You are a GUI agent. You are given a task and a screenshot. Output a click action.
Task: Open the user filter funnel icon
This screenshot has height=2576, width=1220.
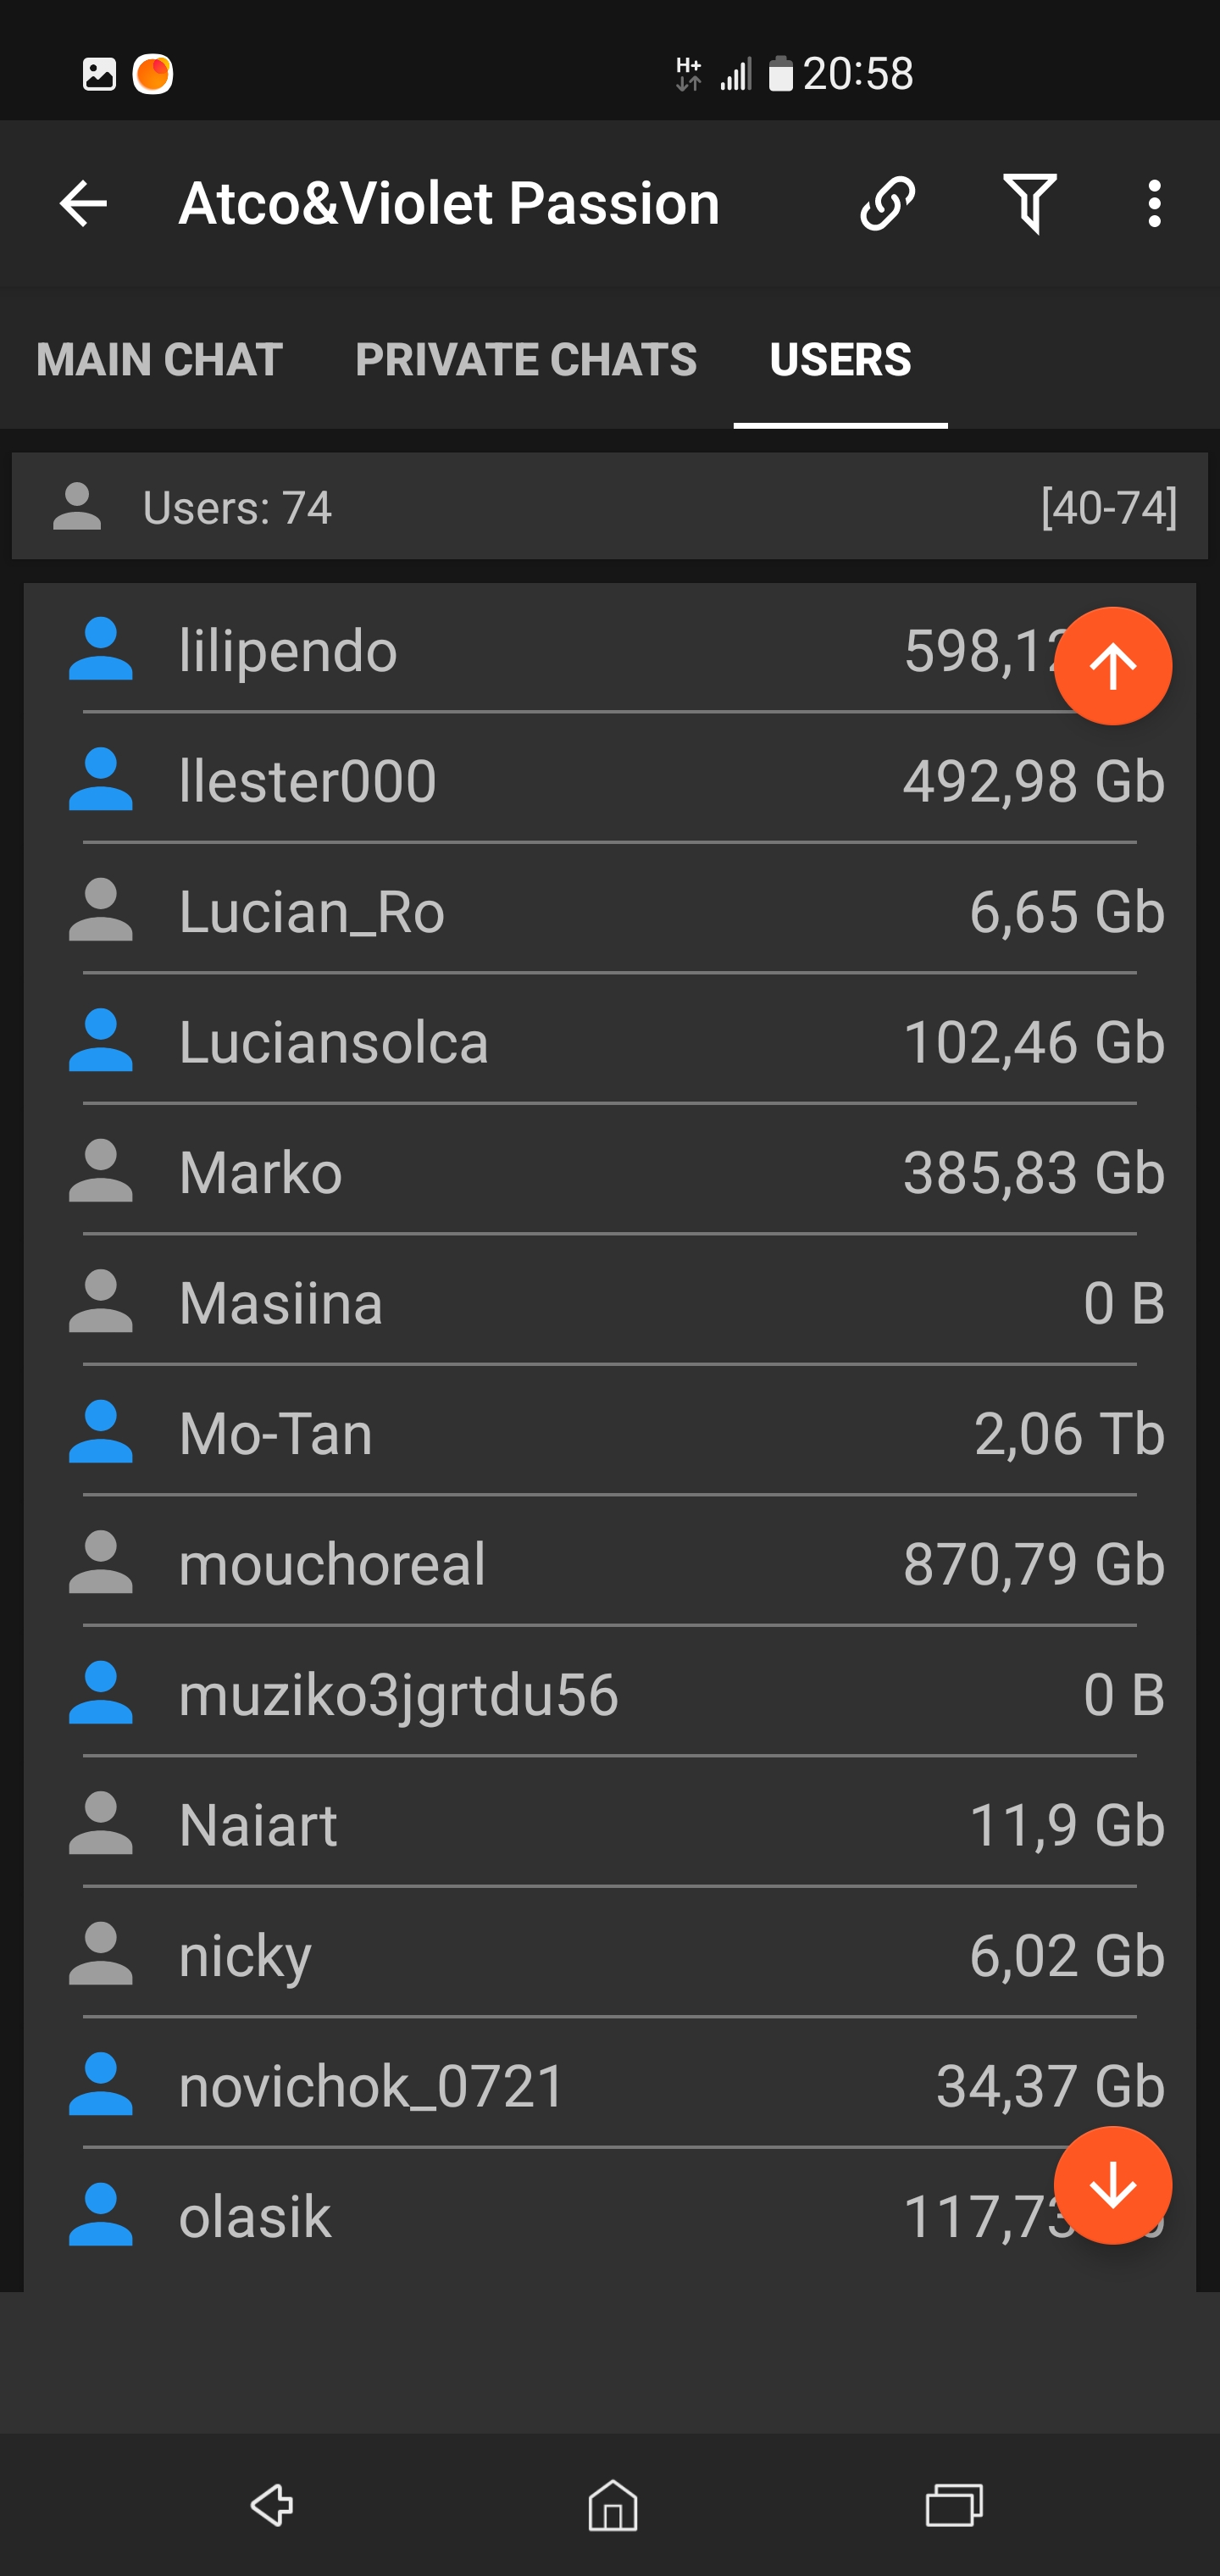pos(1029,204)
